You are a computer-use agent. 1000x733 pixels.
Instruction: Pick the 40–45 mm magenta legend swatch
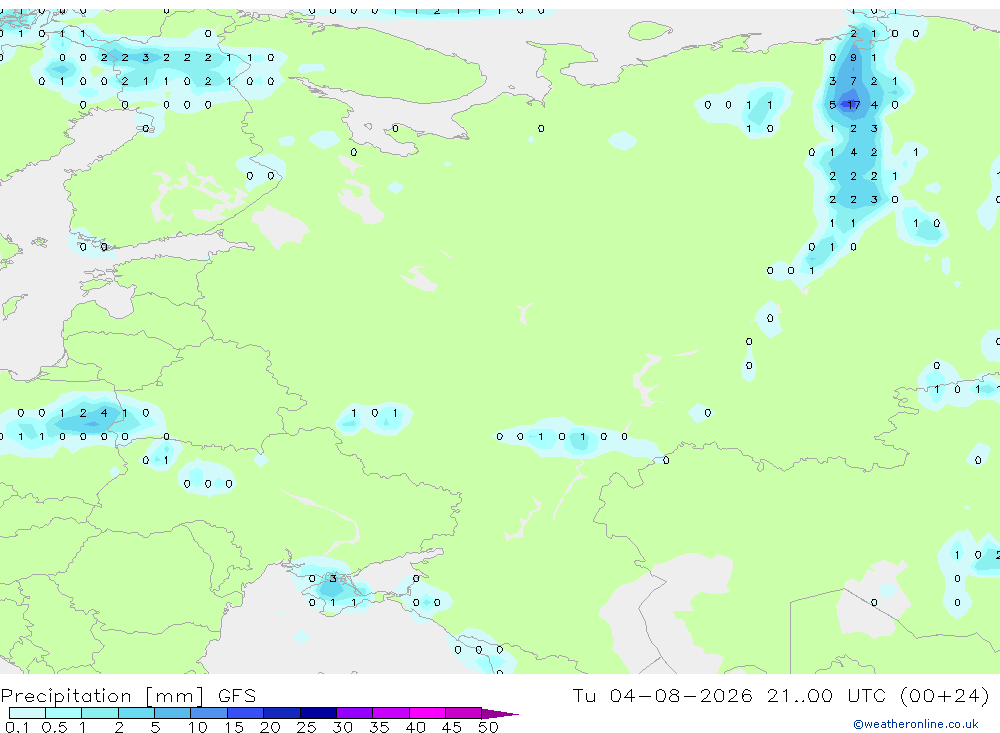click(x=427, y=713)
